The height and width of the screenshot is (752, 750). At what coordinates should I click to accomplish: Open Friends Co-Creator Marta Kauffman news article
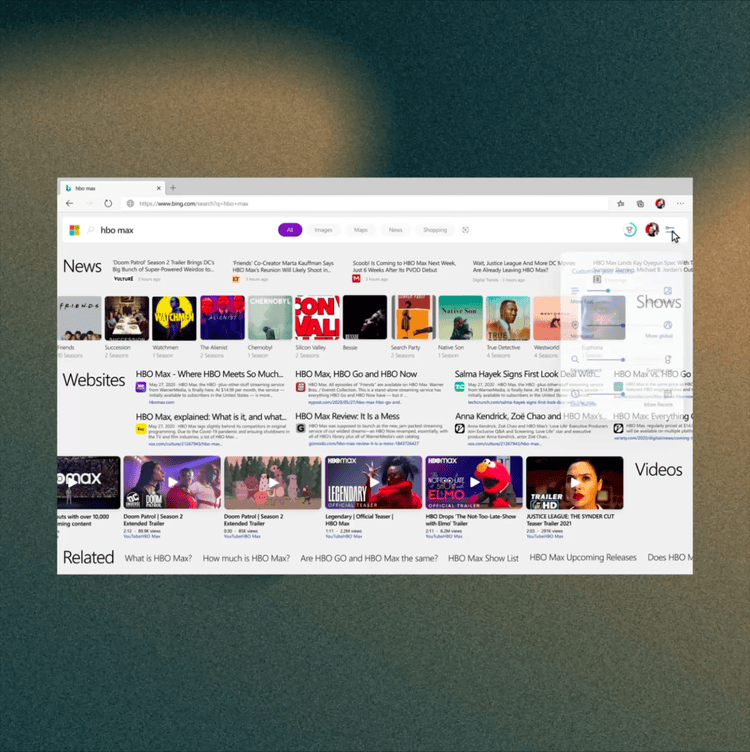coord(283,266)
